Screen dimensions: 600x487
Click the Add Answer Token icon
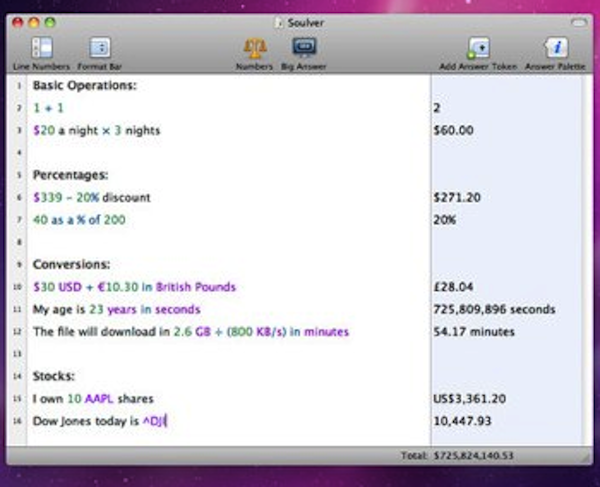(x=478, y=48)
